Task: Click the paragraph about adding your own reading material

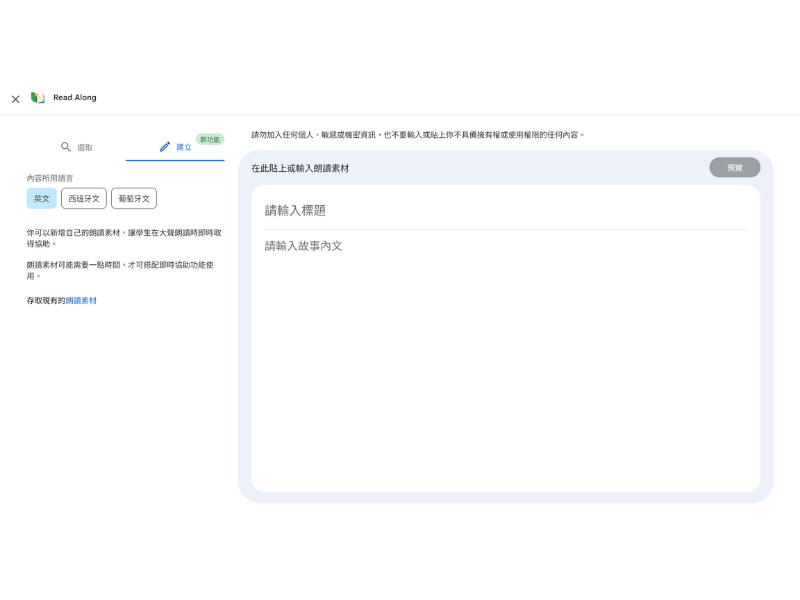Action: point(124,237)
